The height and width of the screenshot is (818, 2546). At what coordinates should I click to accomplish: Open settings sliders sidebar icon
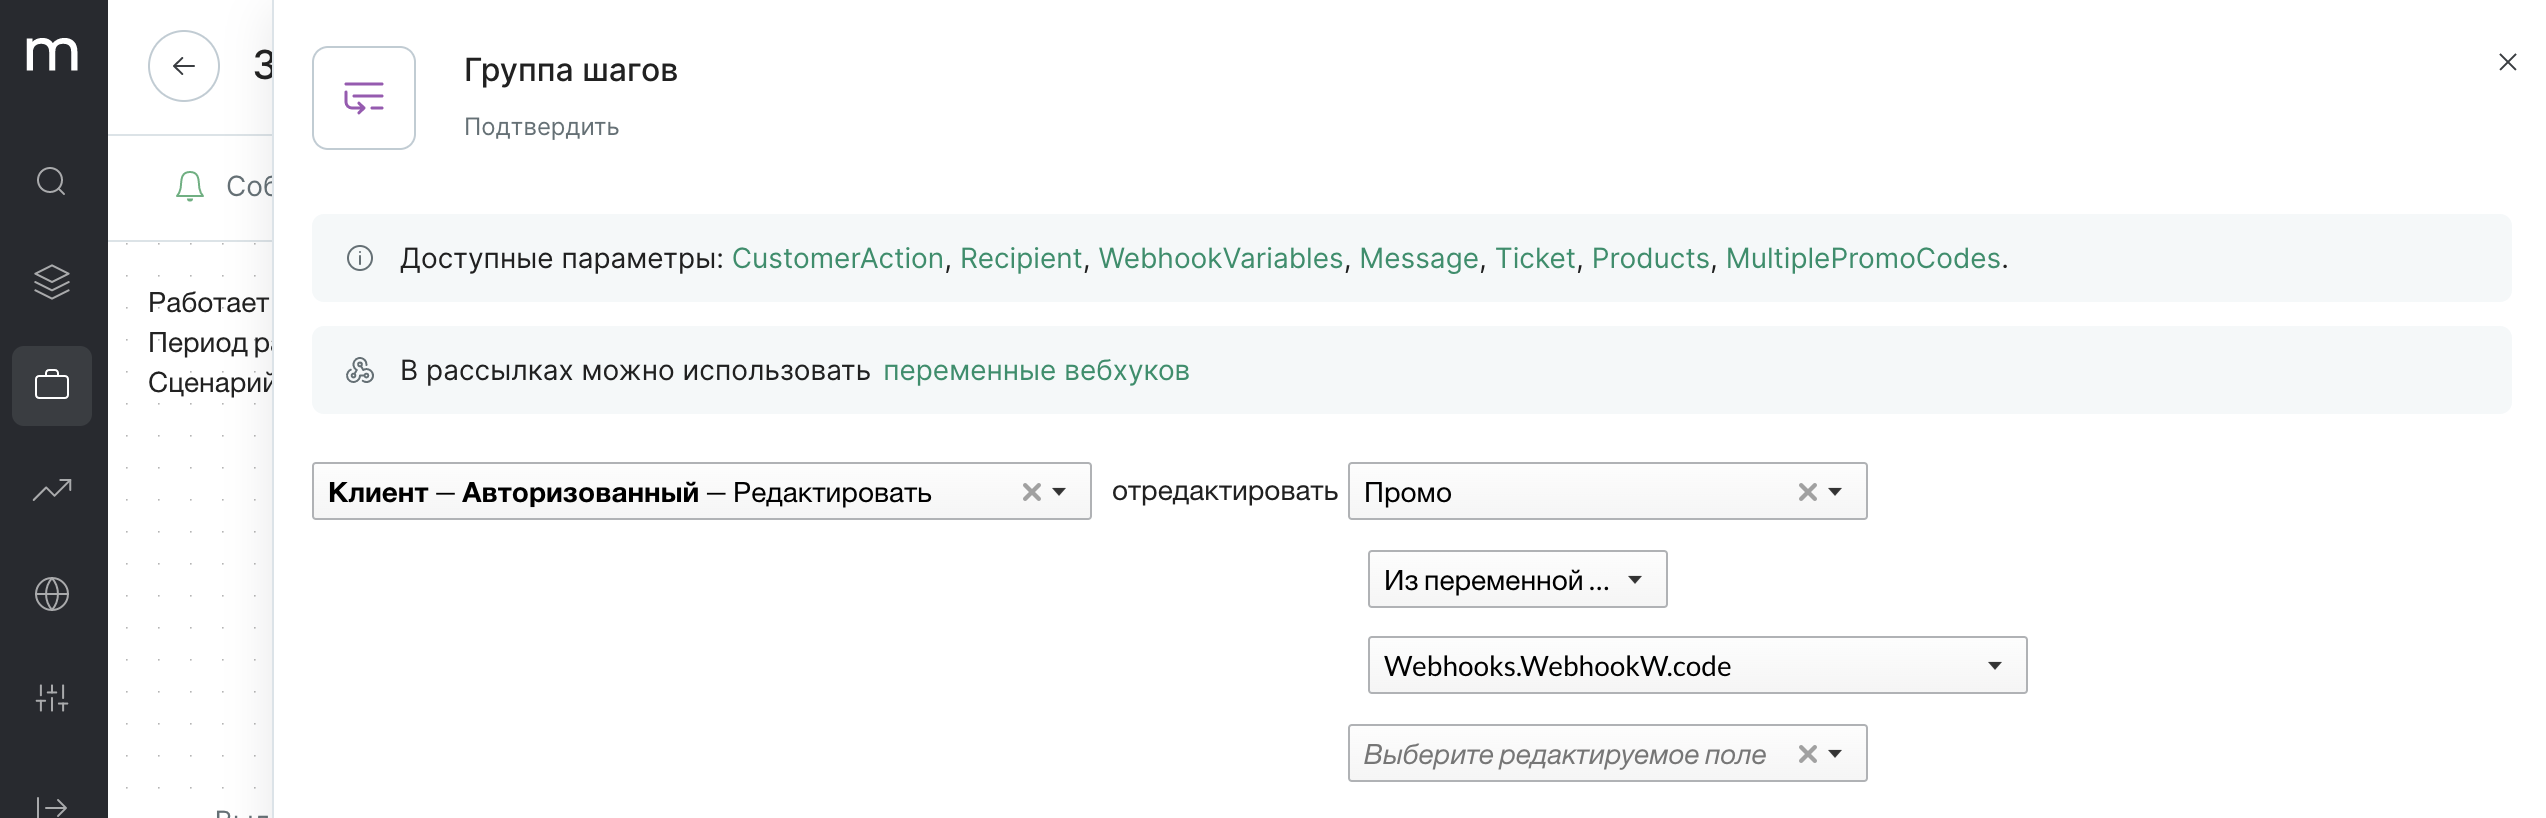tap(52, 698)
